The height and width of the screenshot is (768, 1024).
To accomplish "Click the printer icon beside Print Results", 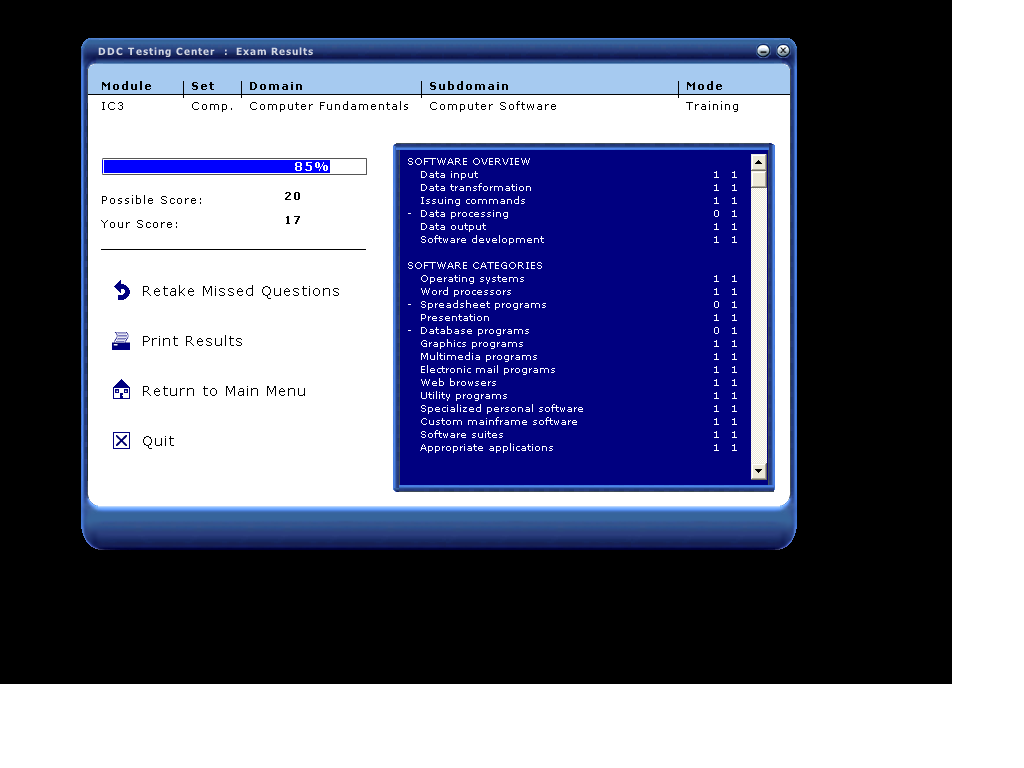I will [x=121, y=341].
